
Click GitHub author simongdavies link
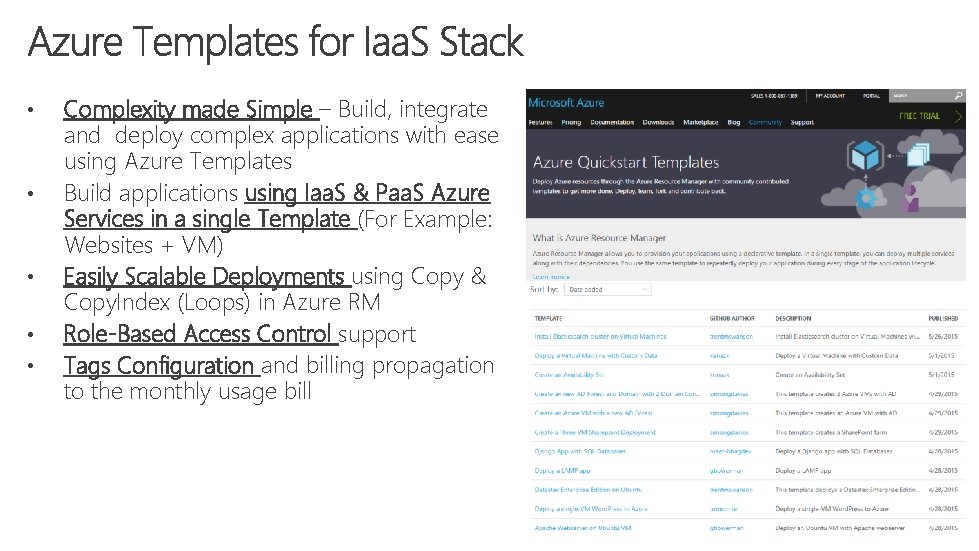(729, 394)
